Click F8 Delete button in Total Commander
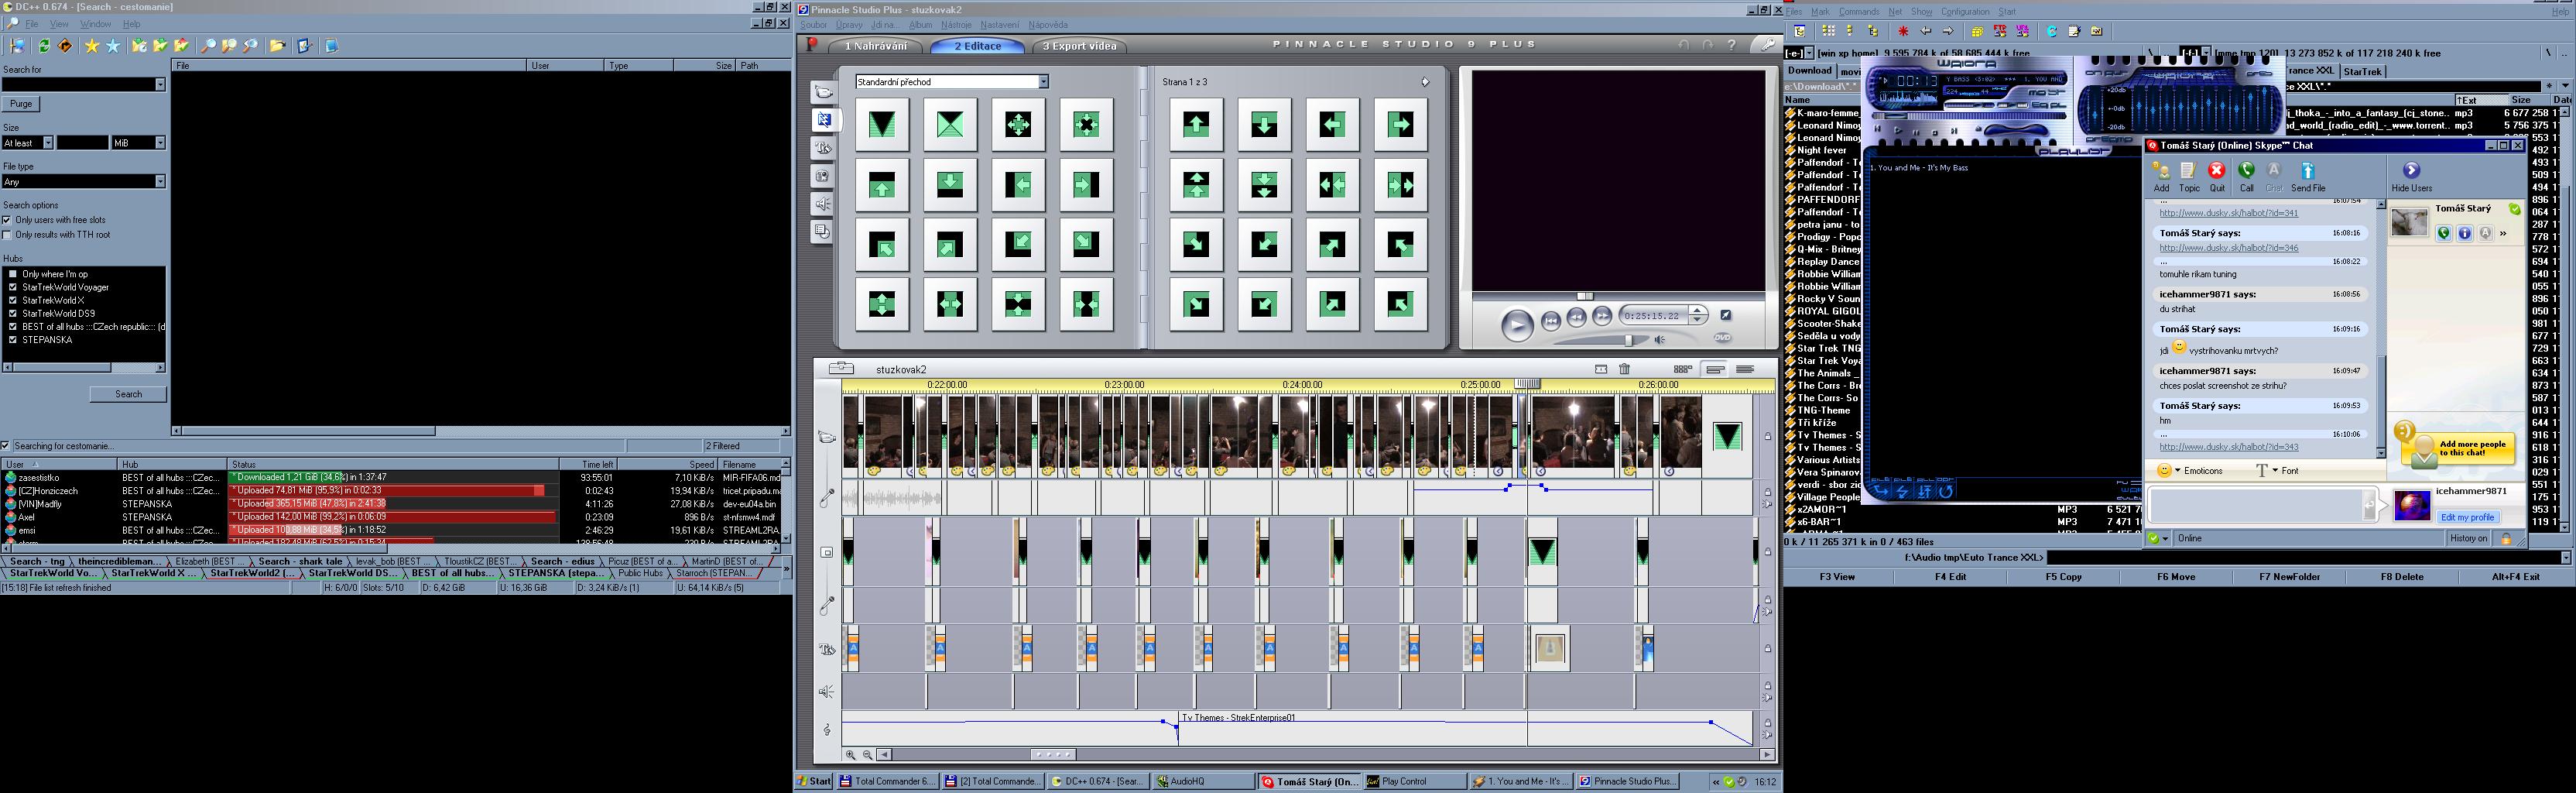This screenshot has height=793, width=2576. (x=2401, y=577)
